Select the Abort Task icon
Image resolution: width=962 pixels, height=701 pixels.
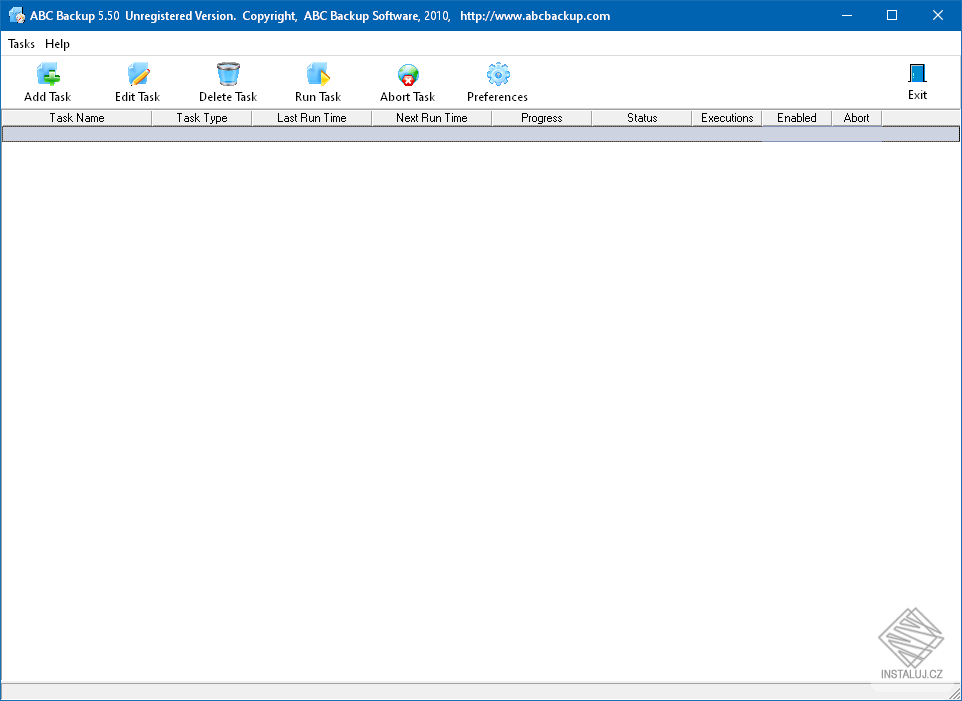coord(407,72)
